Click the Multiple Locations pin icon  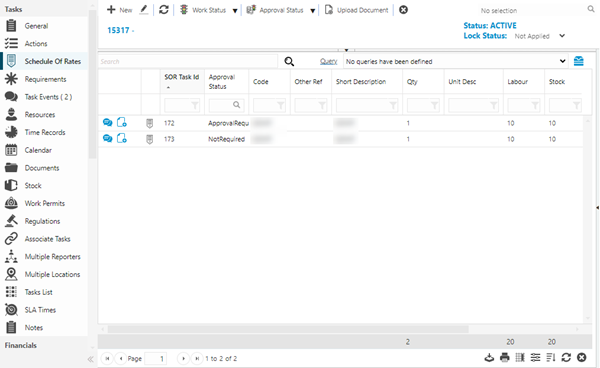click(11, 274)
